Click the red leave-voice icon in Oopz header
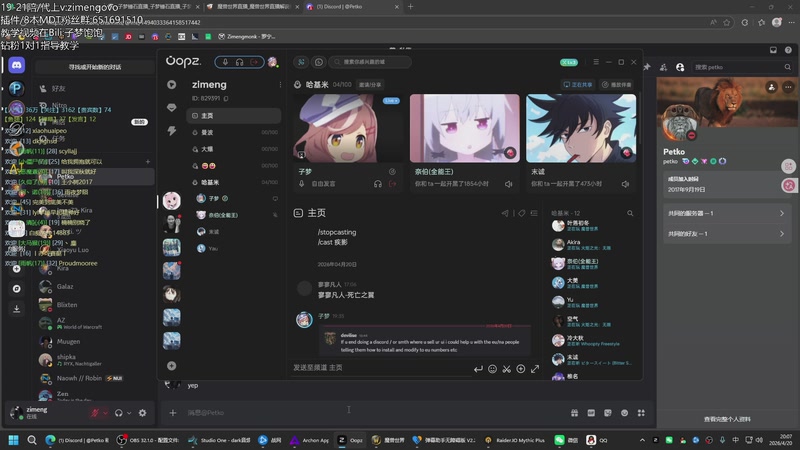800x450 pixels. (254, 62)
